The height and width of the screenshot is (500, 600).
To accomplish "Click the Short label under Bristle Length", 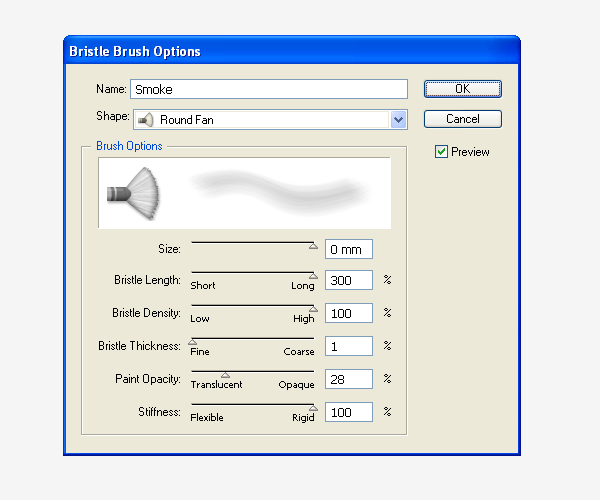I will (203, 286).
